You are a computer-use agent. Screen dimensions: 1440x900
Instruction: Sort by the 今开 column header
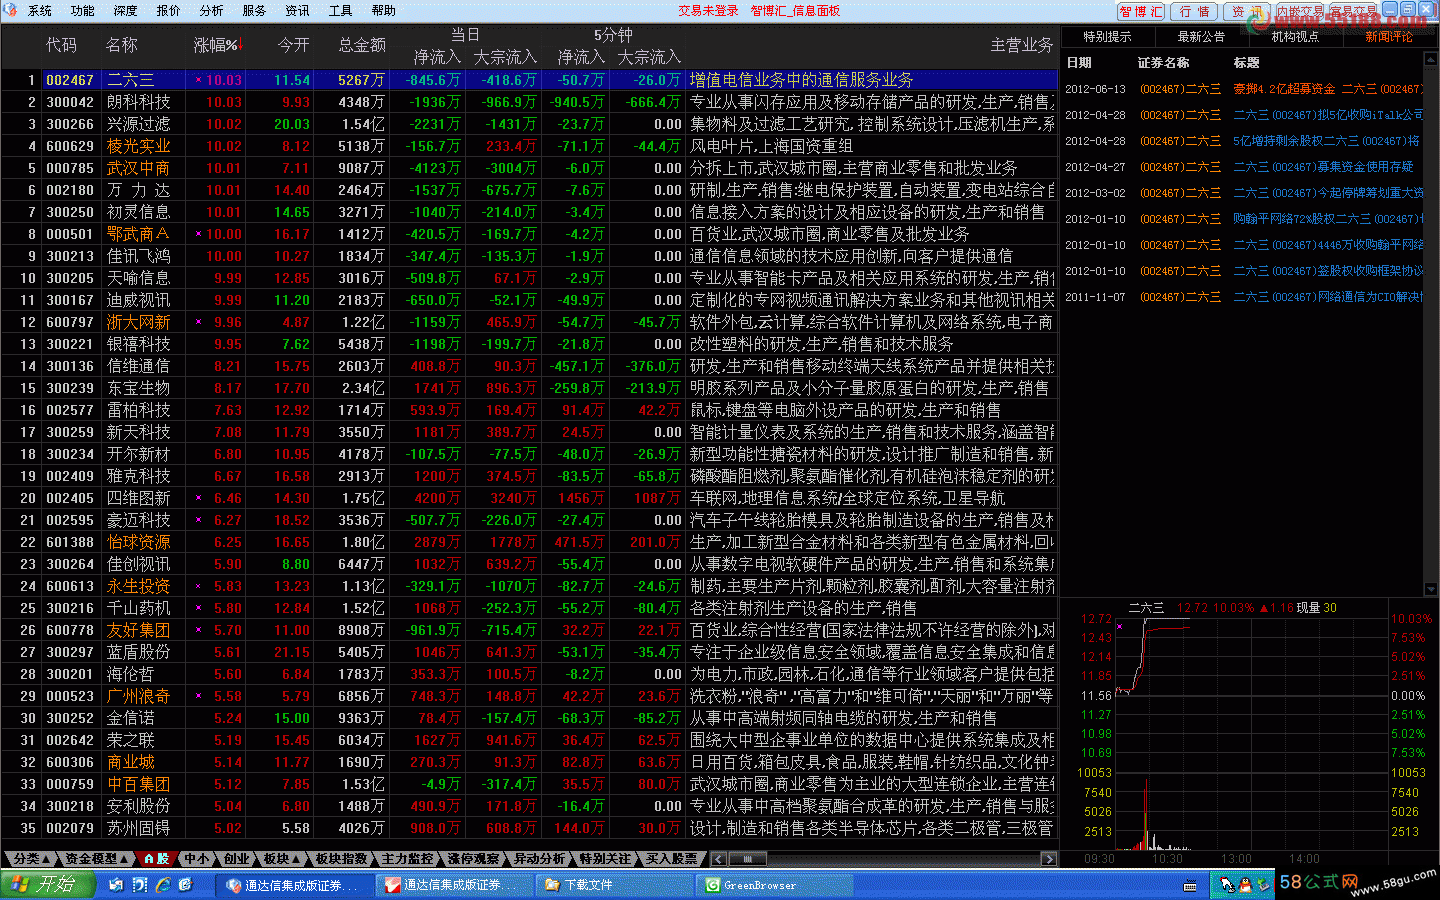(294, 46)
